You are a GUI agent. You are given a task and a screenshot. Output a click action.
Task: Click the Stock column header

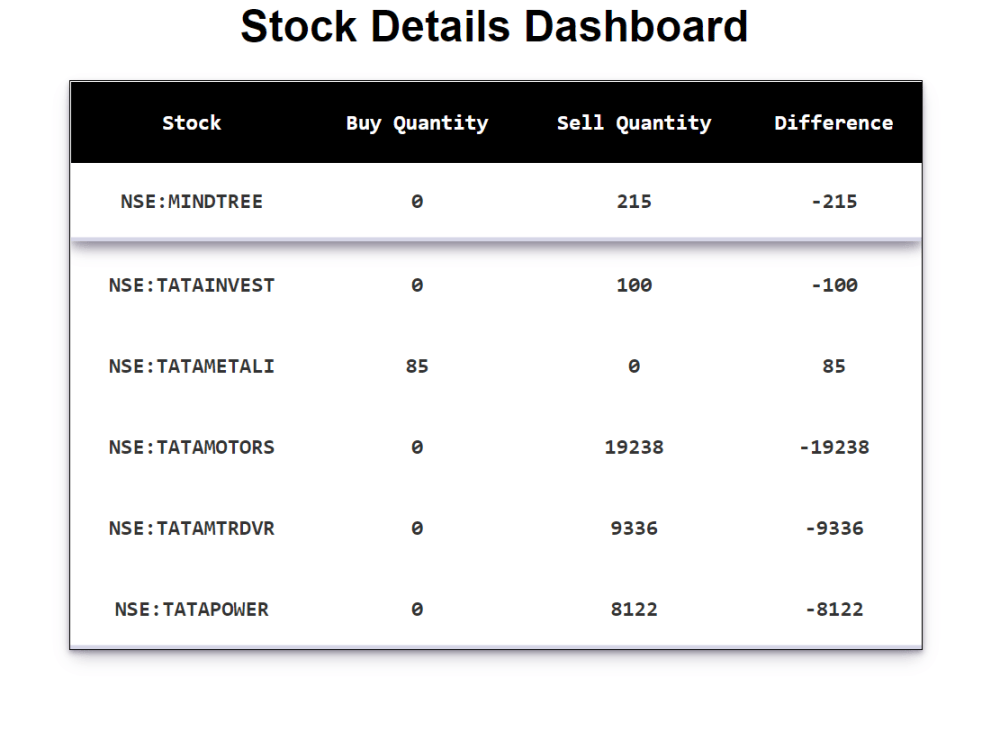point(191,122)
